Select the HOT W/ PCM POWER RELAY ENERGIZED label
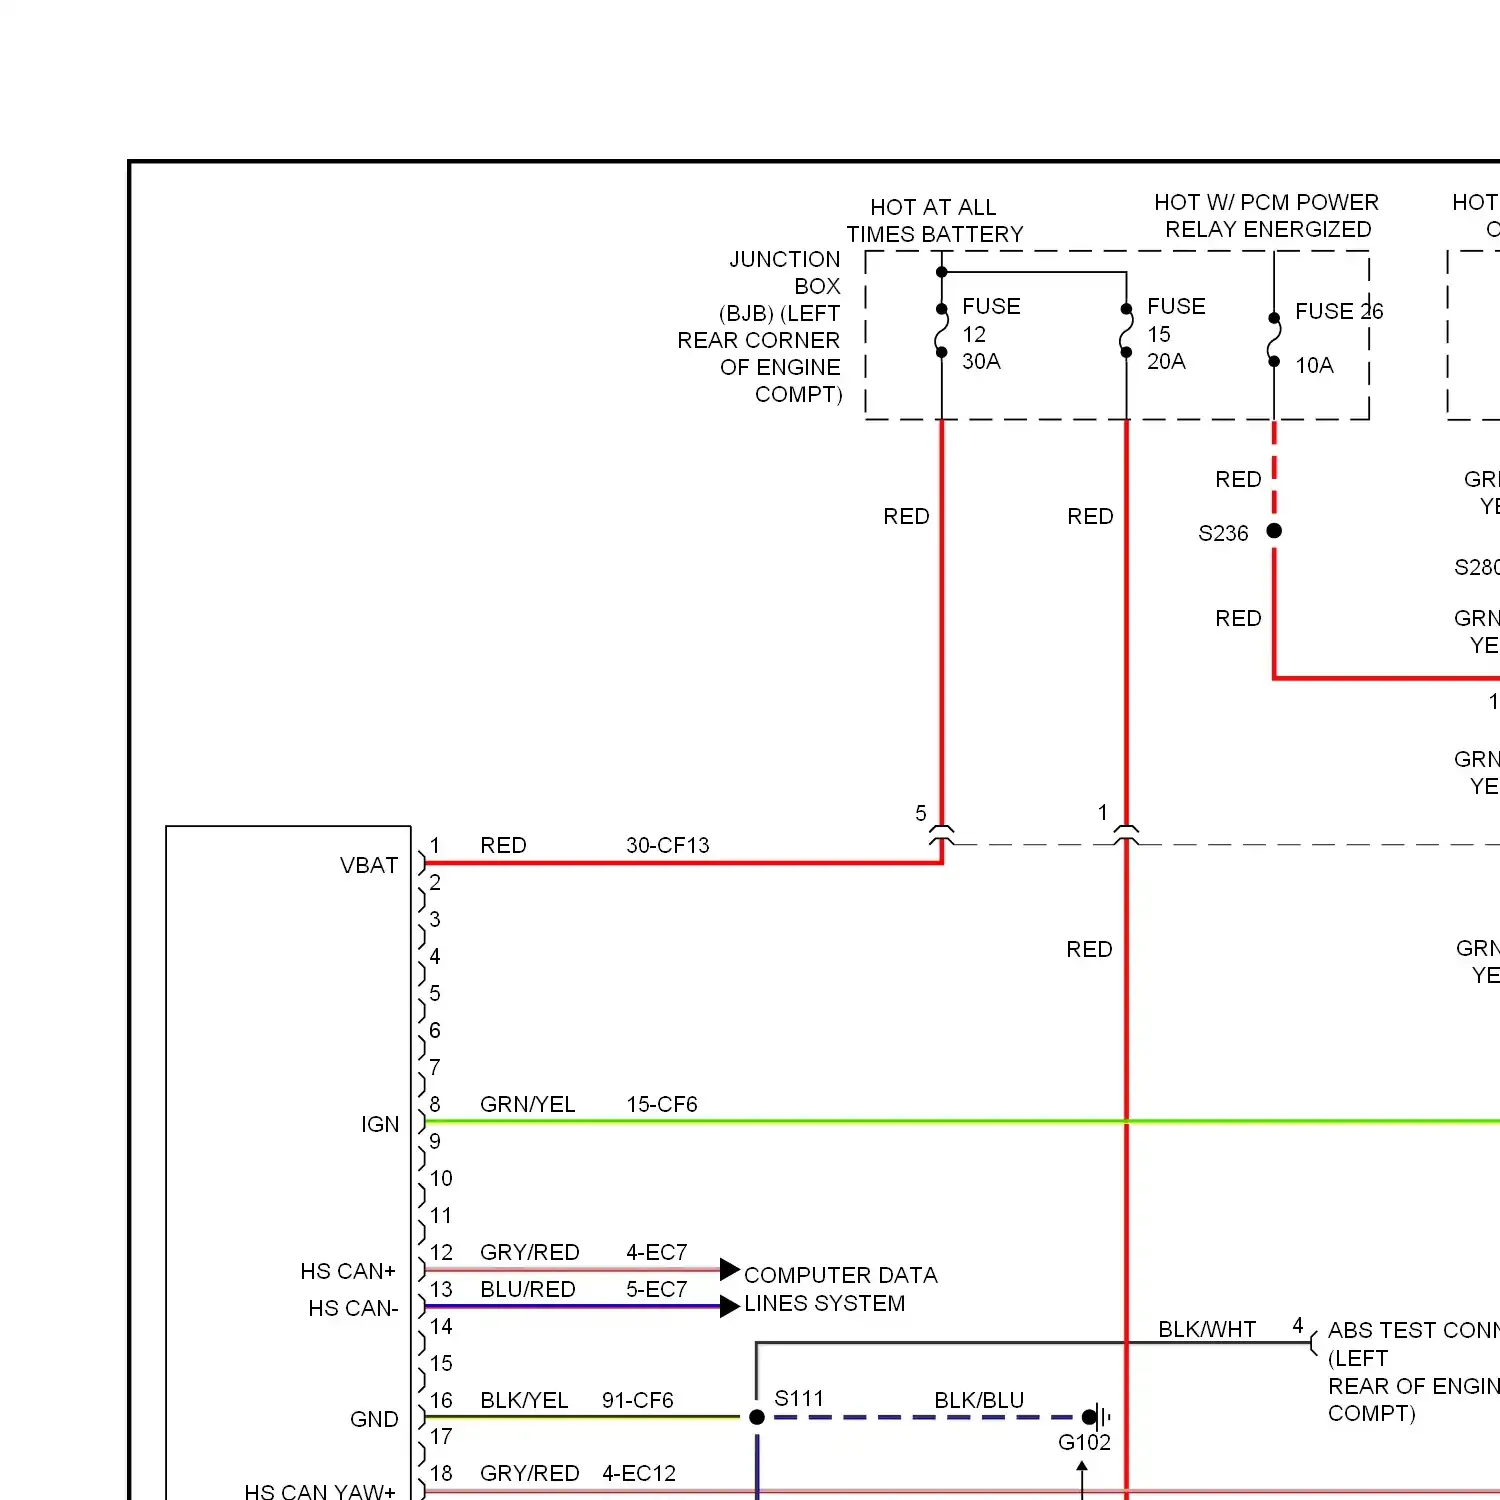The height and width of the screenshot is (1500, 1500). [1267, 216]
